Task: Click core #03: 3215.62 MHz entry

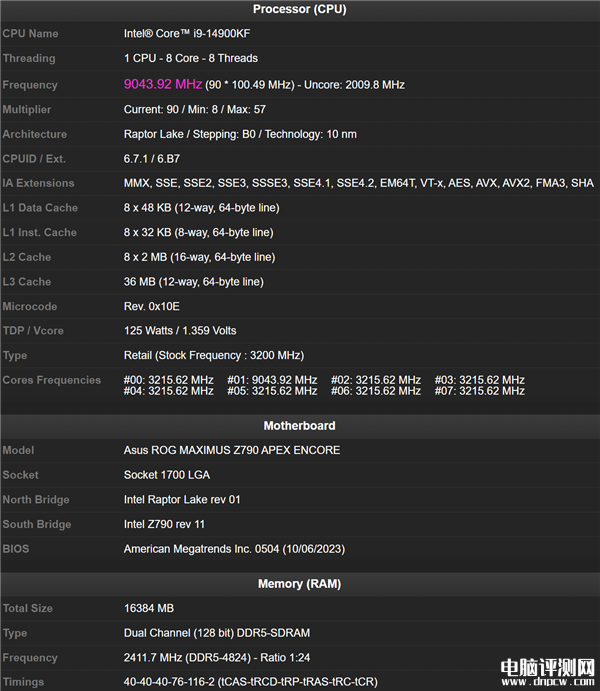Action: (480, 380)
